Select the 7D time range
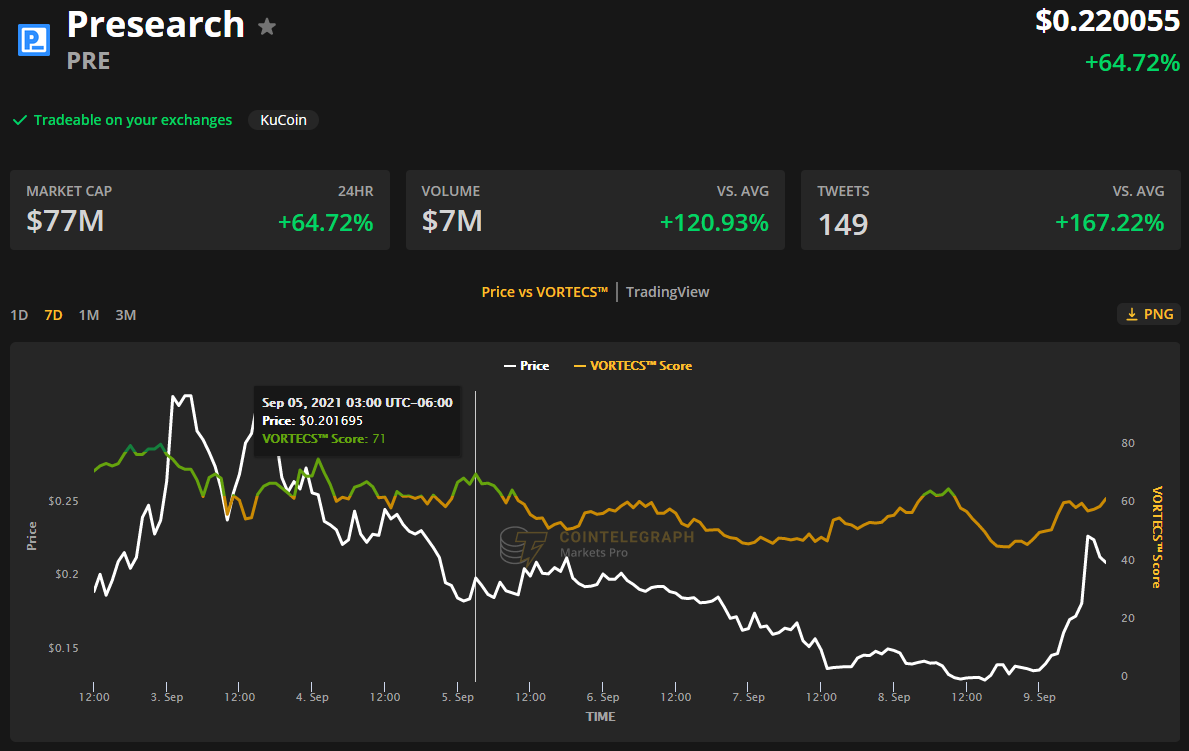Viewport: 1189px width, 751px height. [53, 315]
